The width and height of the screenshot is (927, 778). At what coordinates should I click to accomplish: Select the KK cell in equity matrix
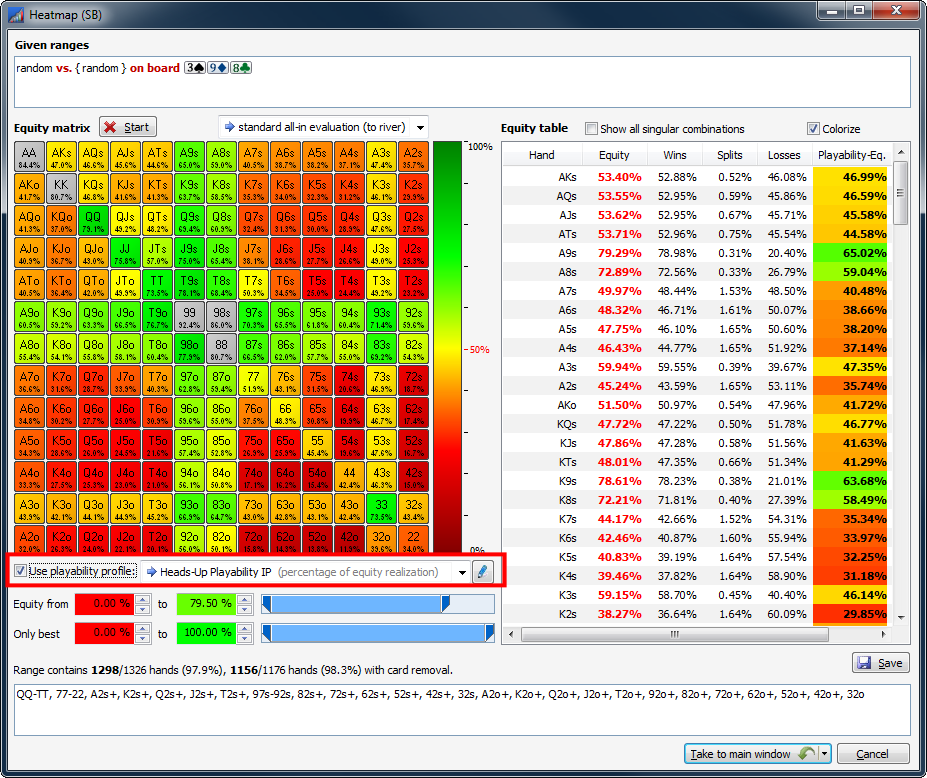(x=61, y=189)
